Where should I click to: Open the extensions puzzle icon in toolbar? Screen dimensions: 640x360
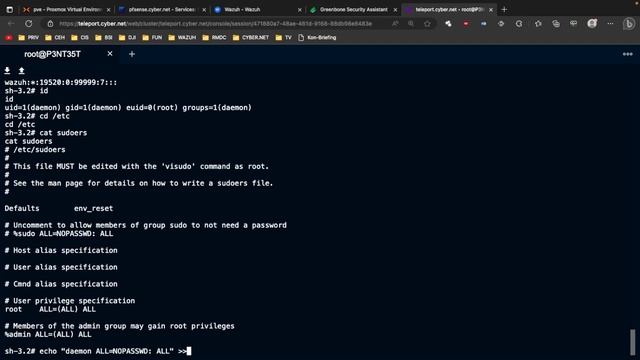coord(448,24)
